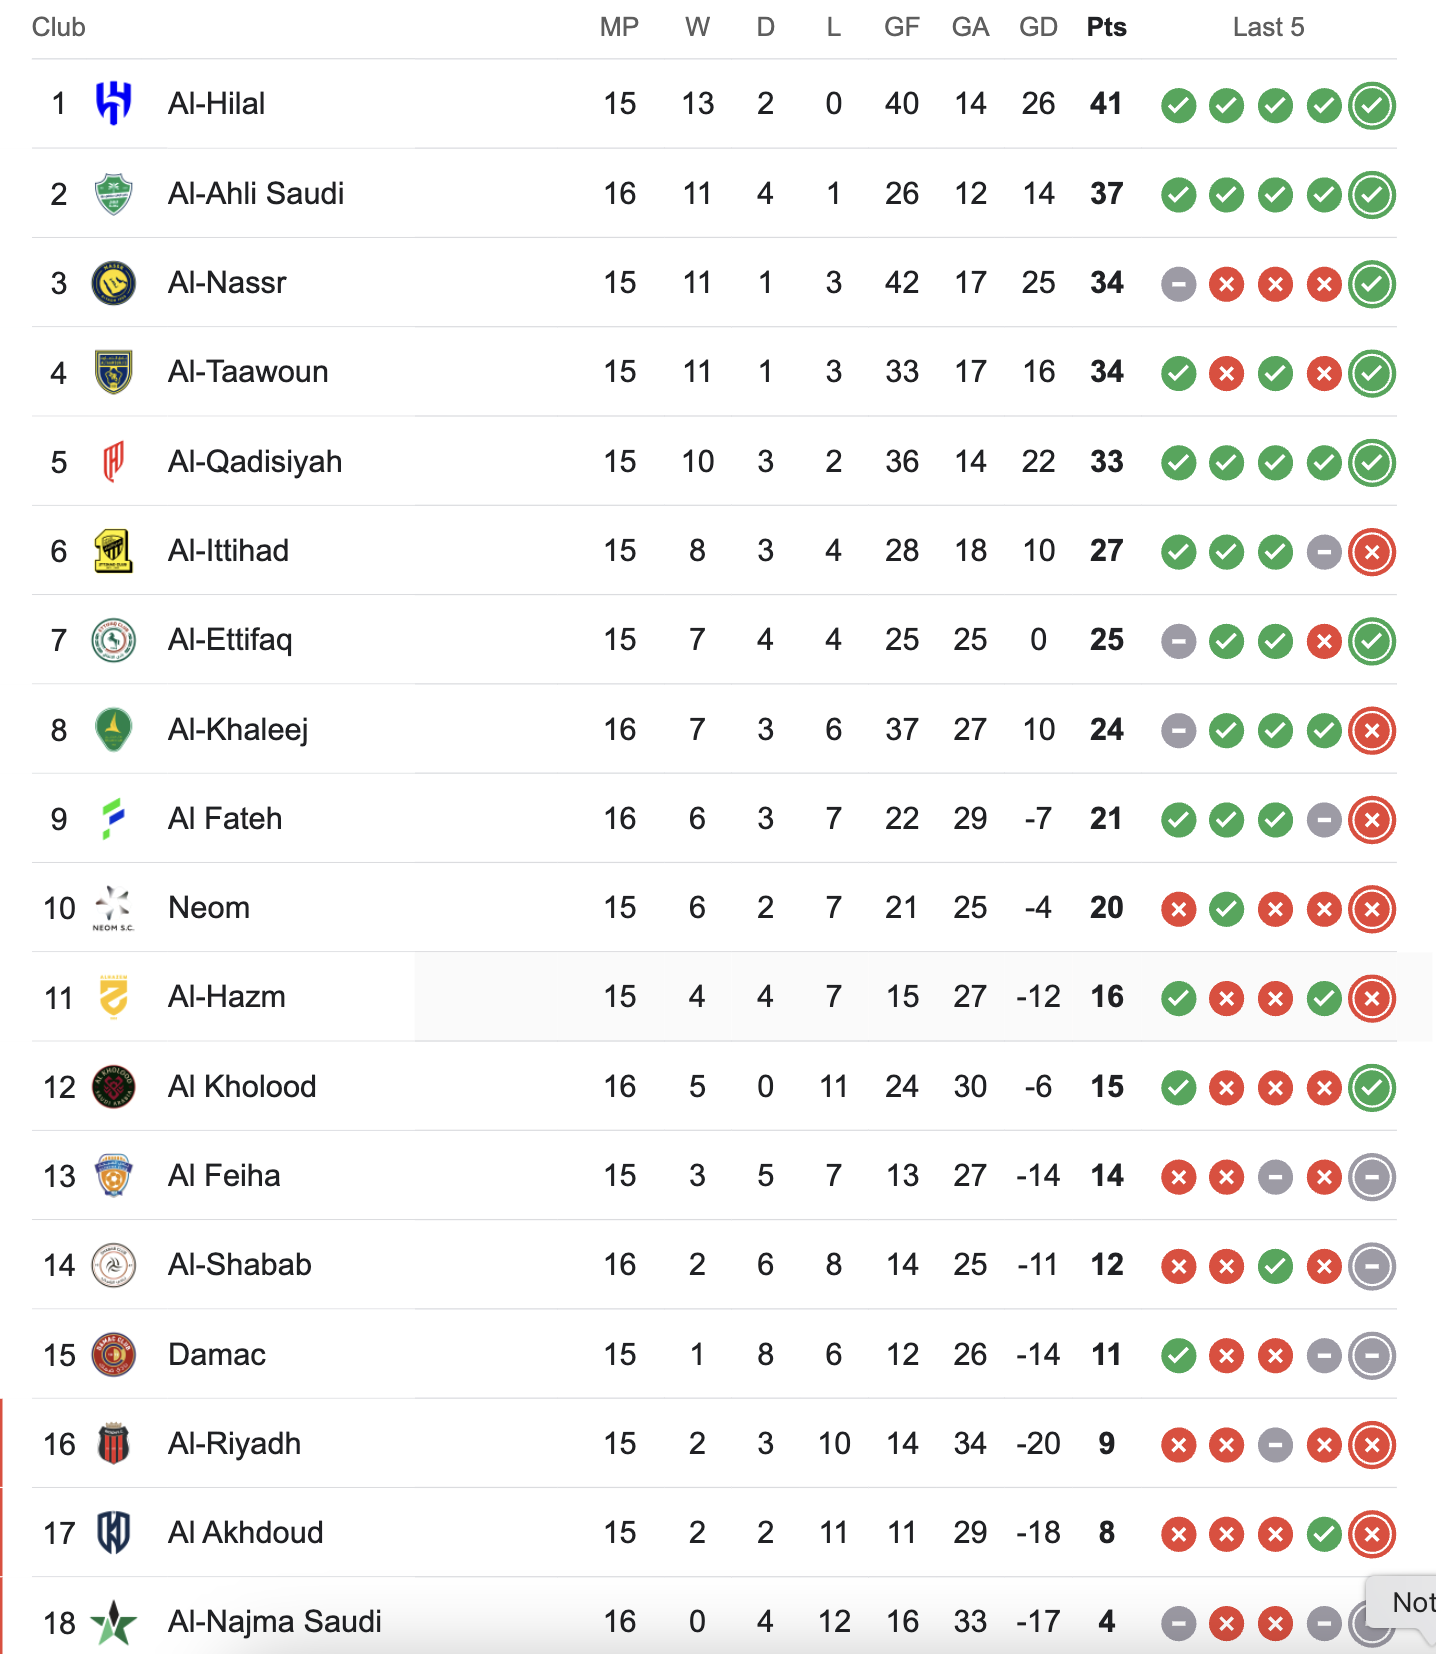Click the Last 5 column header
1436x1654 pixels.
point(1268,27)
